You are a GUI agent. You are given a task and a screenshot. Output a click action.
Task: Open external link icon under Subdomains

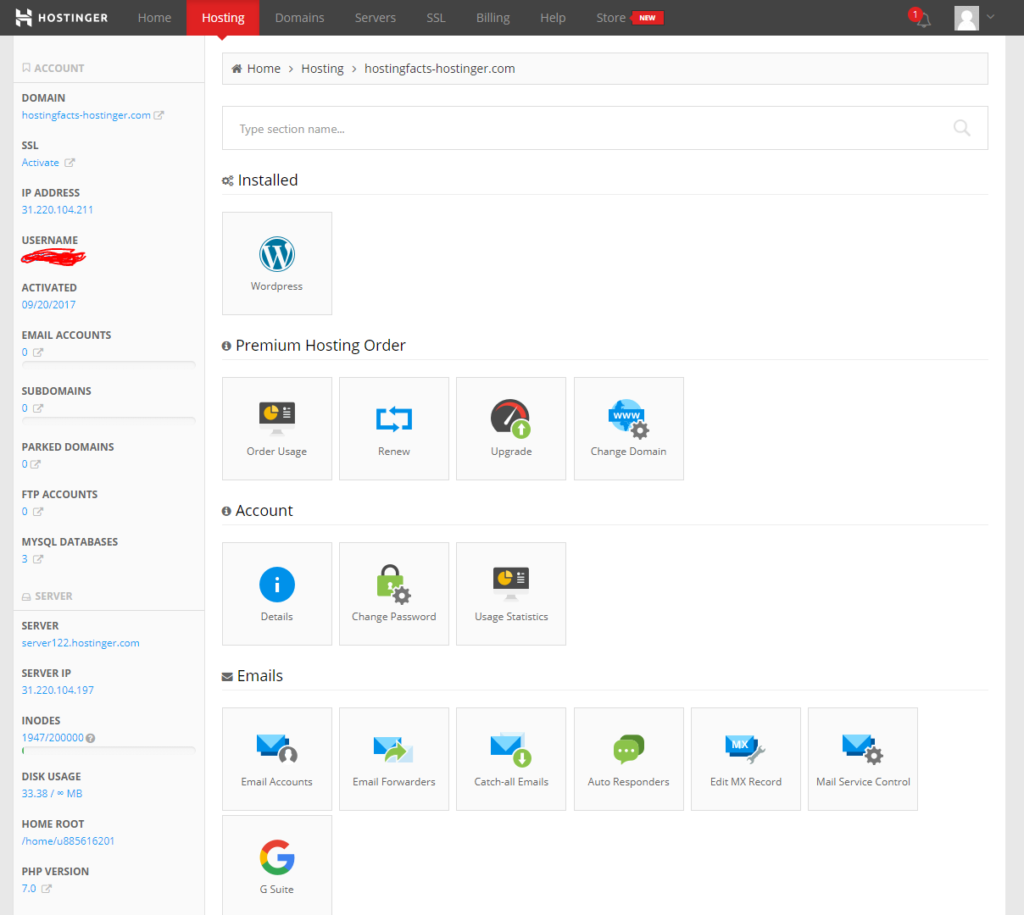tap(38, 408)
